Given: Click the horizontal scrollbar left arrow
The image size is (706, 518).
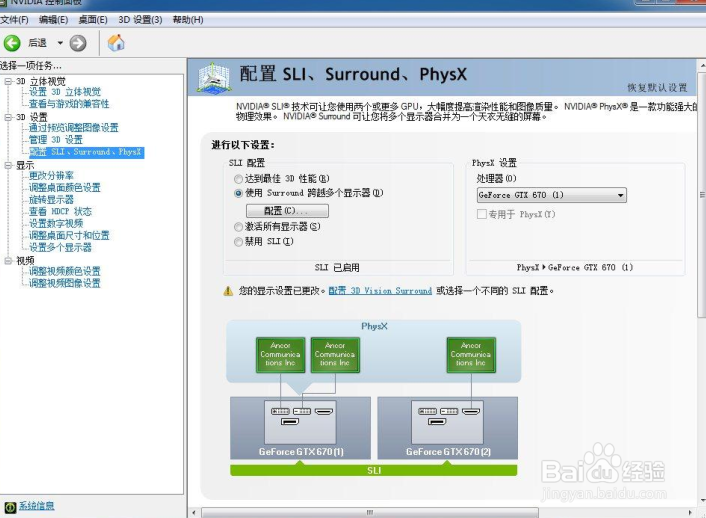Looking at the screenshot, I should coord(194,513).
